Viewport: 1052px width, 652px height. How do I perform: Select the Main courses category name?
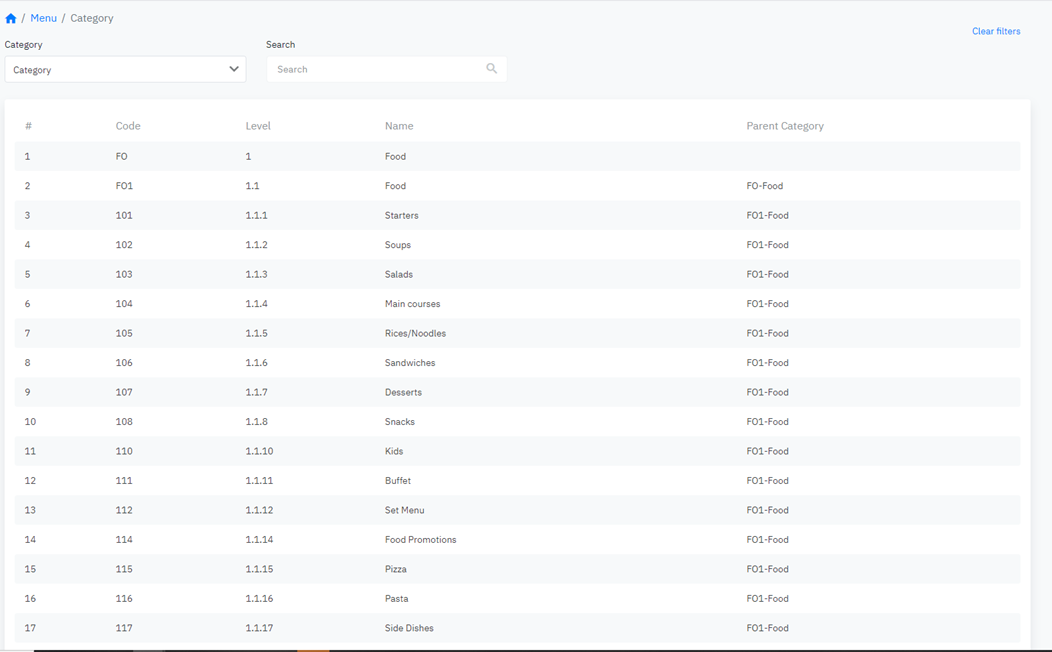point(412,304)
